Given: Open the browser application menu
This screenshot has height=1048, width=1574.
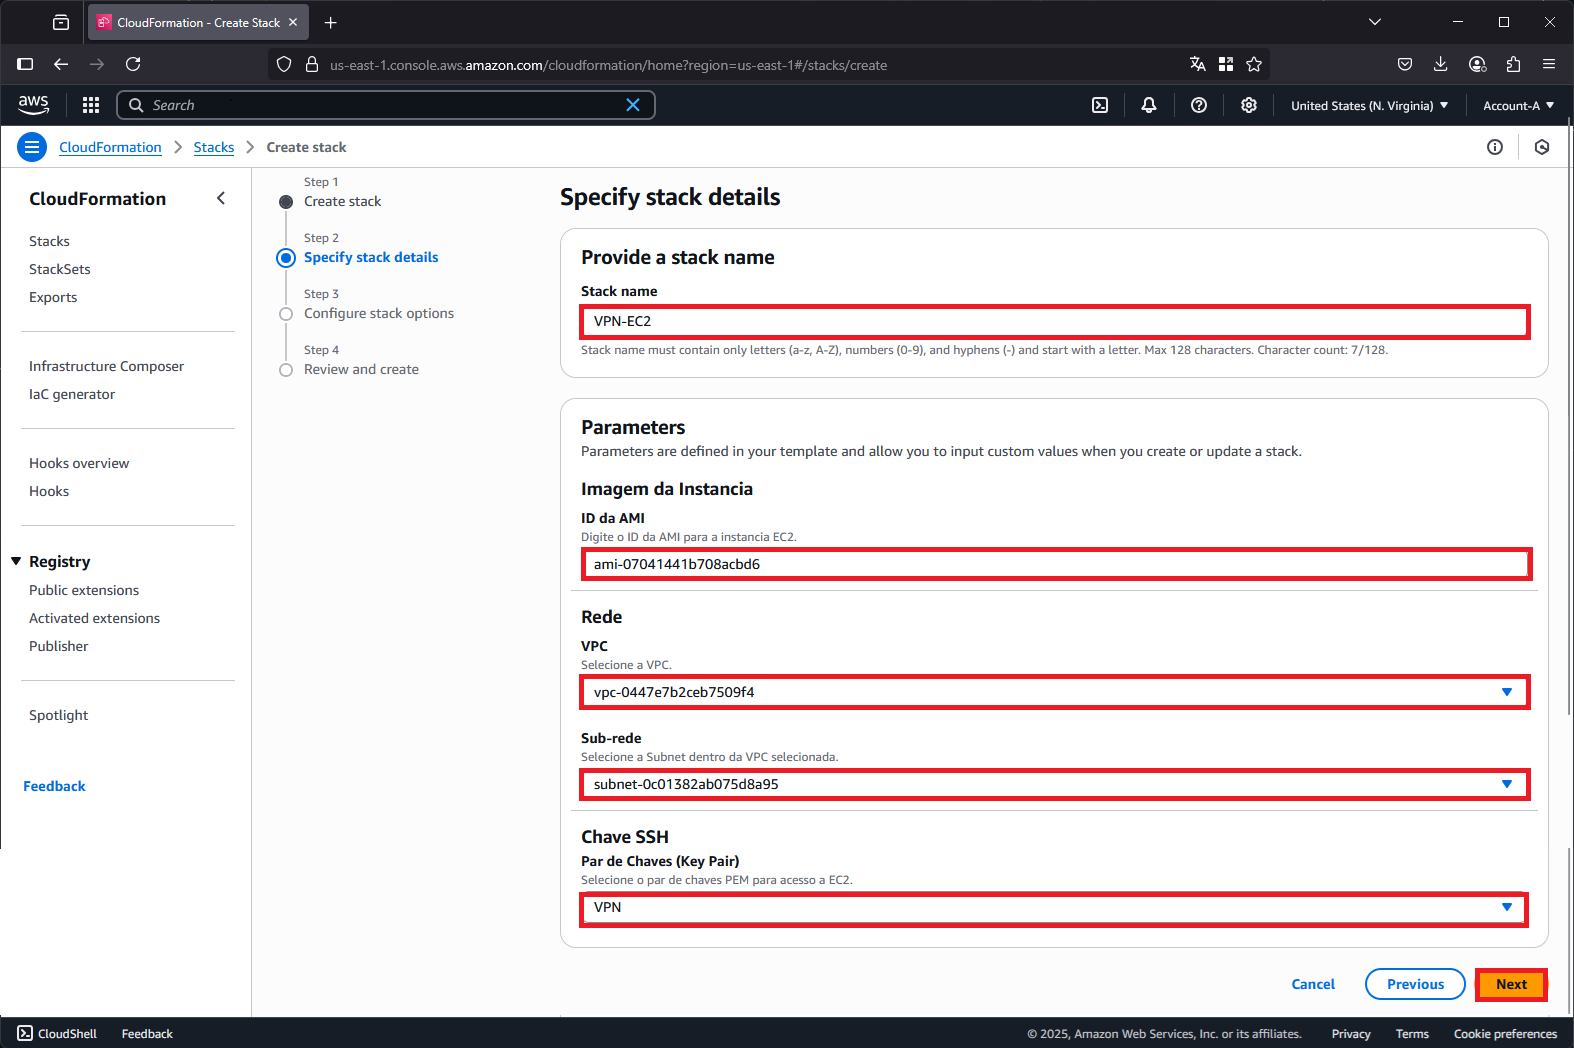Looking at the screenshot, I should coord(1549,64).
